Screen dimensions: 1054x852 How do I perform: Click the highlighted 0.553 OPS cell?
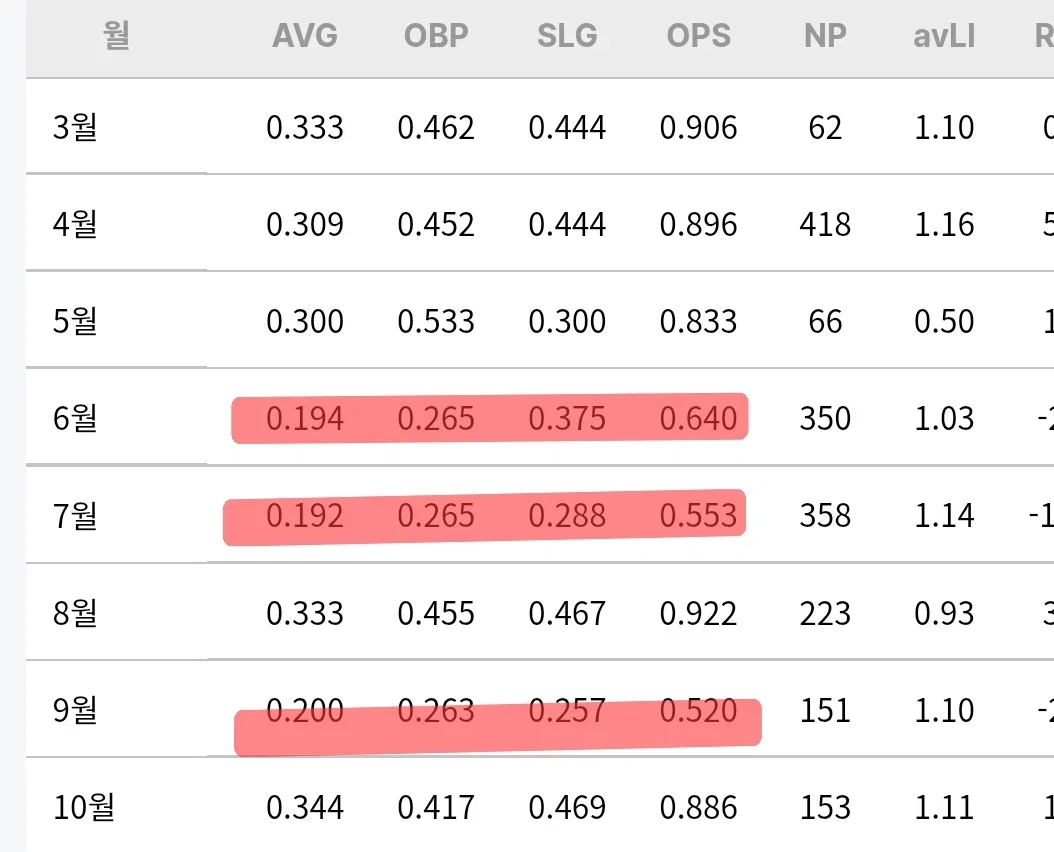tap(698, 516)
